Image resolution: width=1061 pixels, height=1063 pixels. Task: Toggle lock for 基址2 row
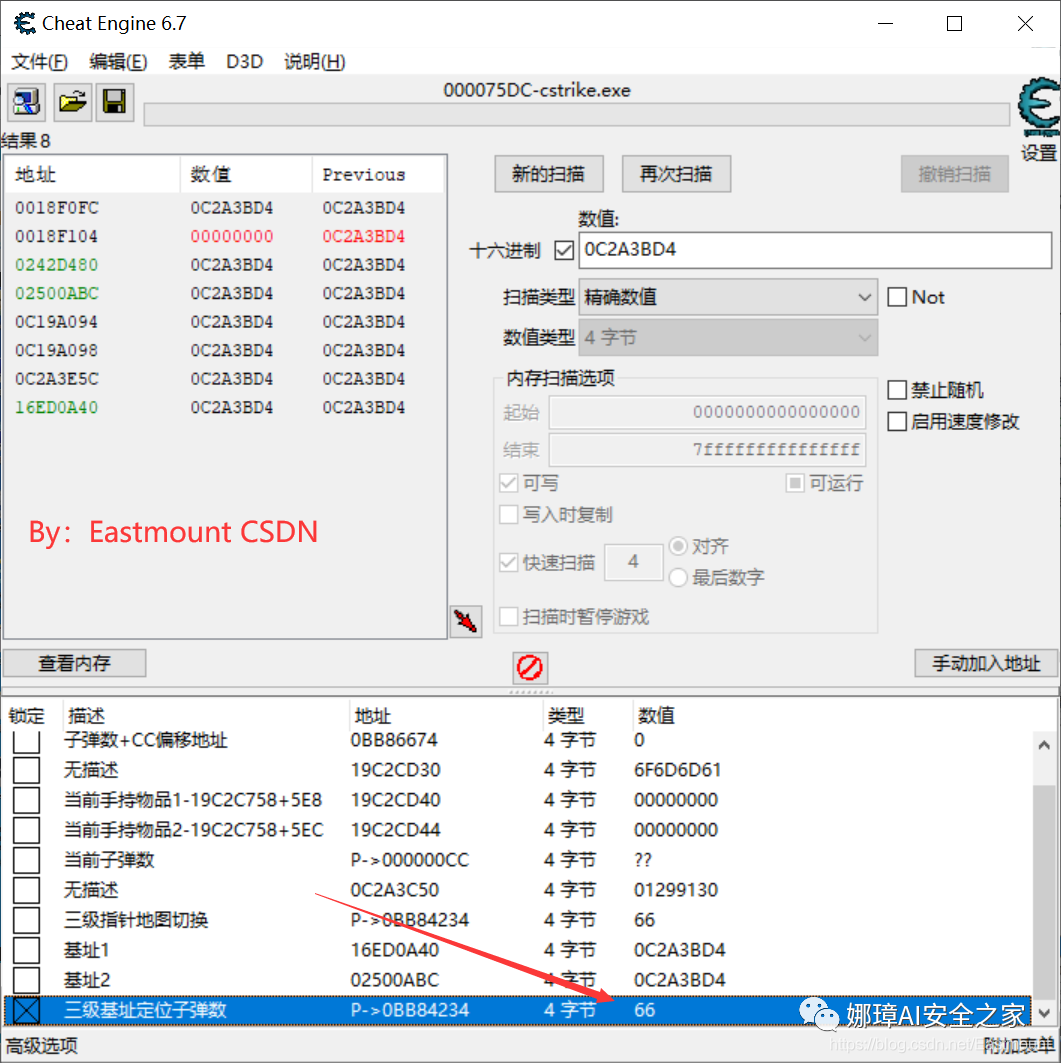pos(26,980)
